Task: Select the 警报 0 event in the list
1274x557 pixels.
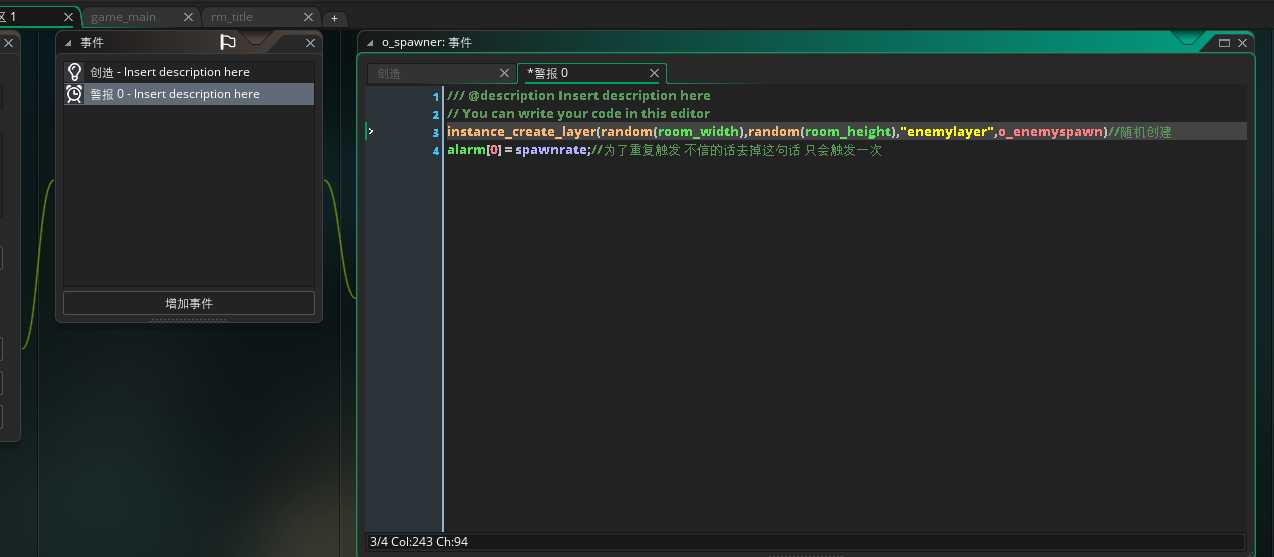Action: click(189, 94)
